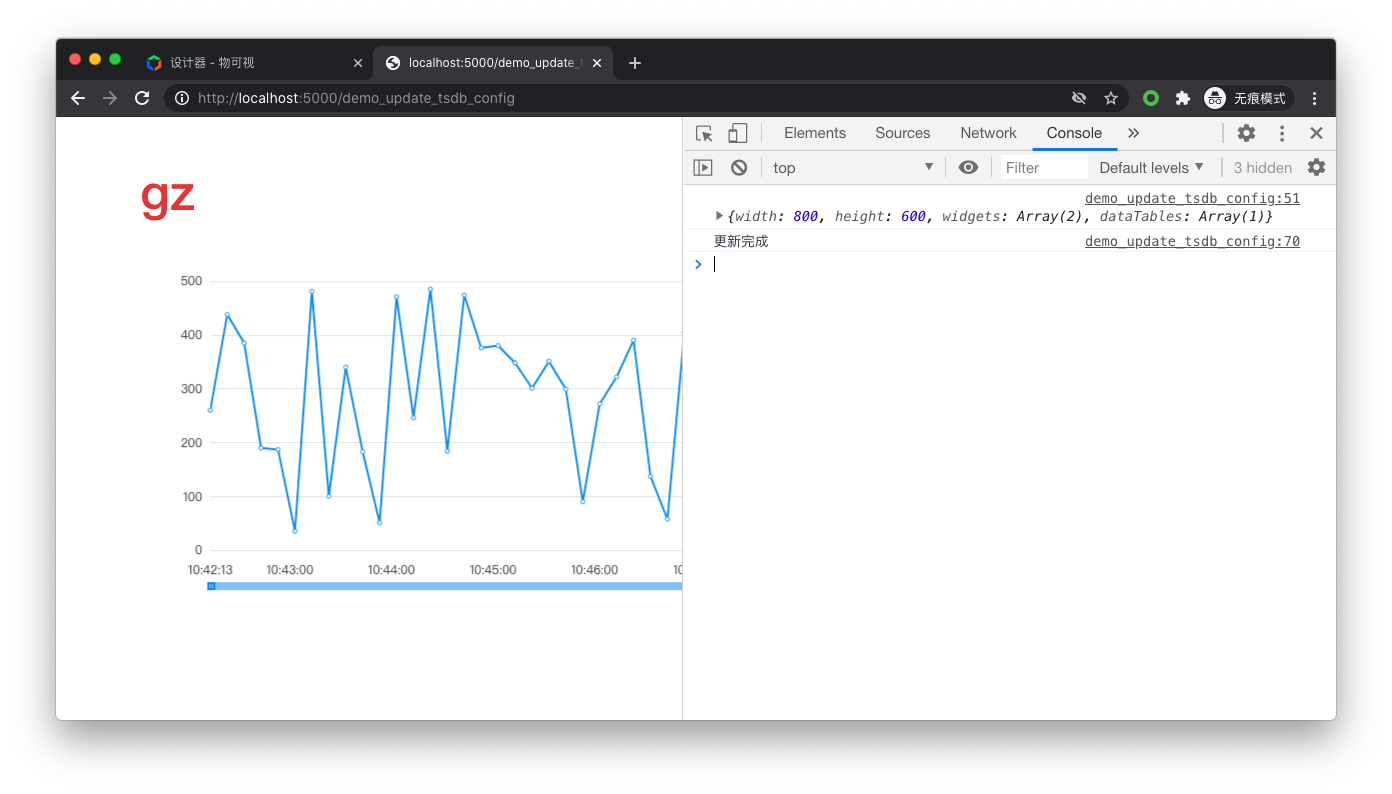Click the 100 y-axis label
This screenshot has height=794, width=1392.
(191, 497)
